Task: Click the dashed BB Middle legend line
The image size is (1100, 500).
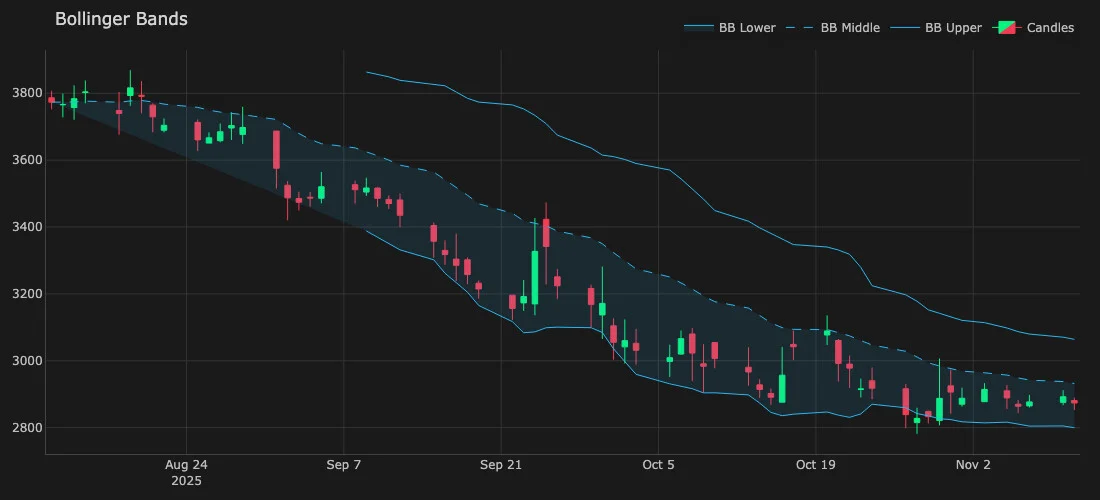Action: click(x=799, y=28)
